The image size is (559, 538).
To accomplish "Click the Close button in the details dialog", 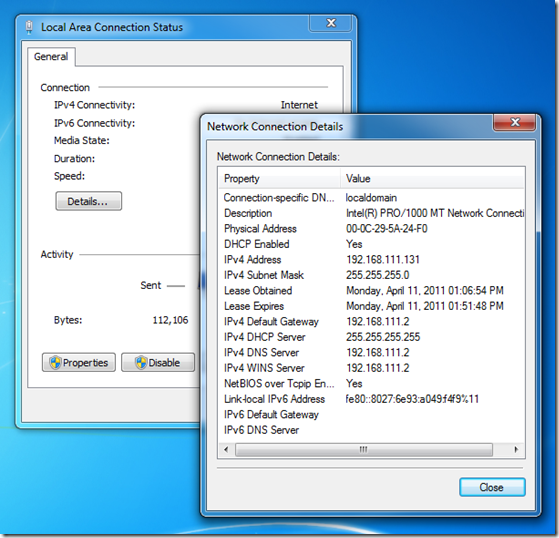I will point(492,487).
